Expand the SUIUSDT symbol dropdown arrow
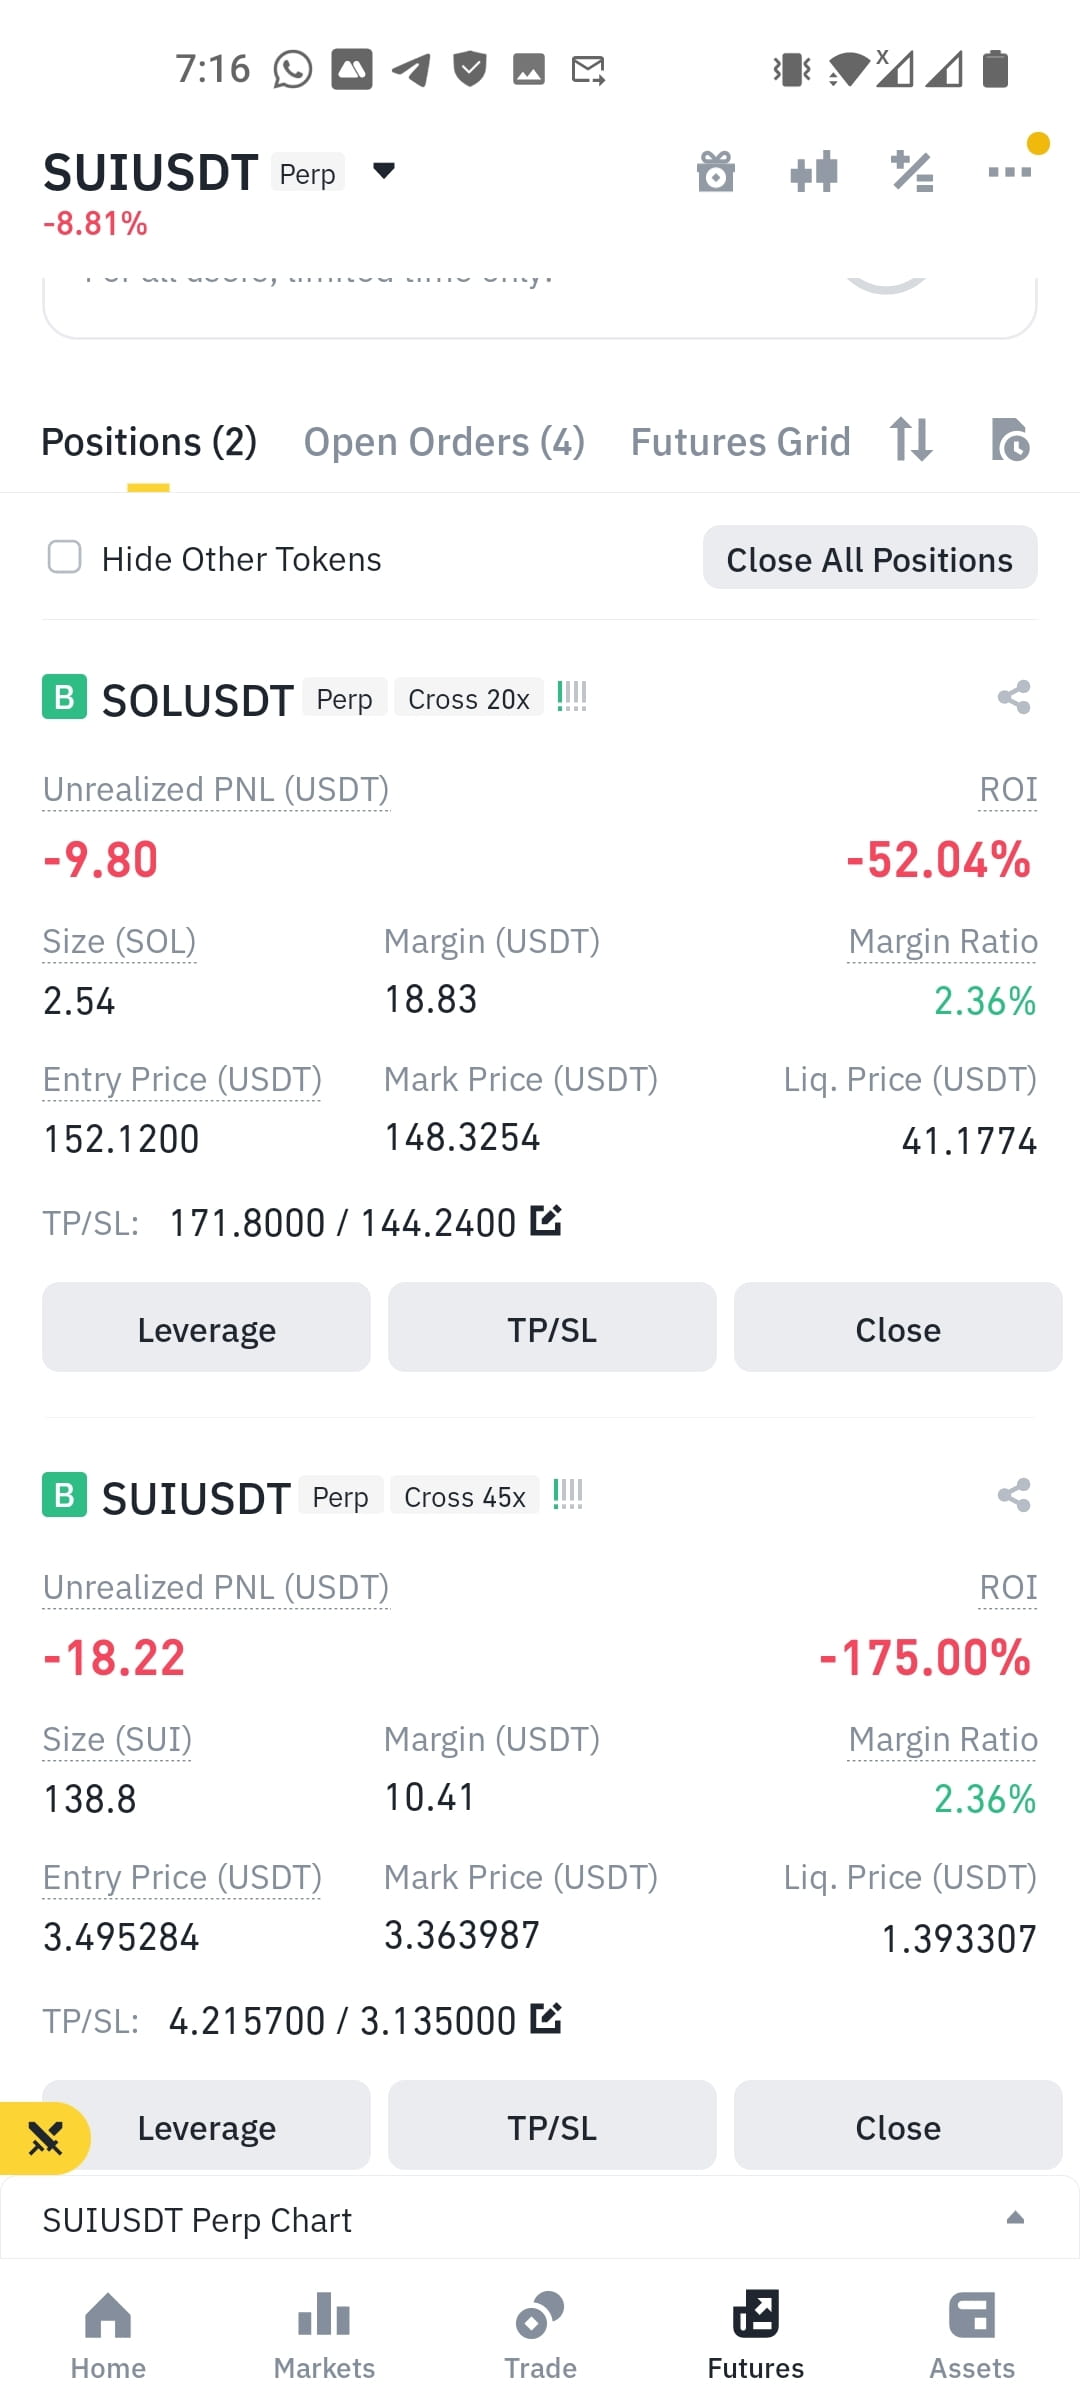Viewport: 1080px width, 2400px height. [x=384, y=171]
